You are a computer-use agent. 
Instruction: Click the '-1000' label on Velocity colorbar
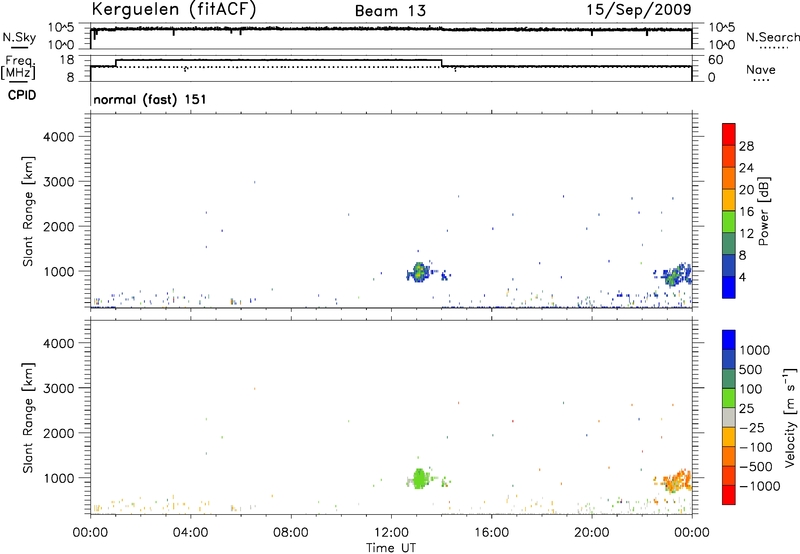coord(760,486)
